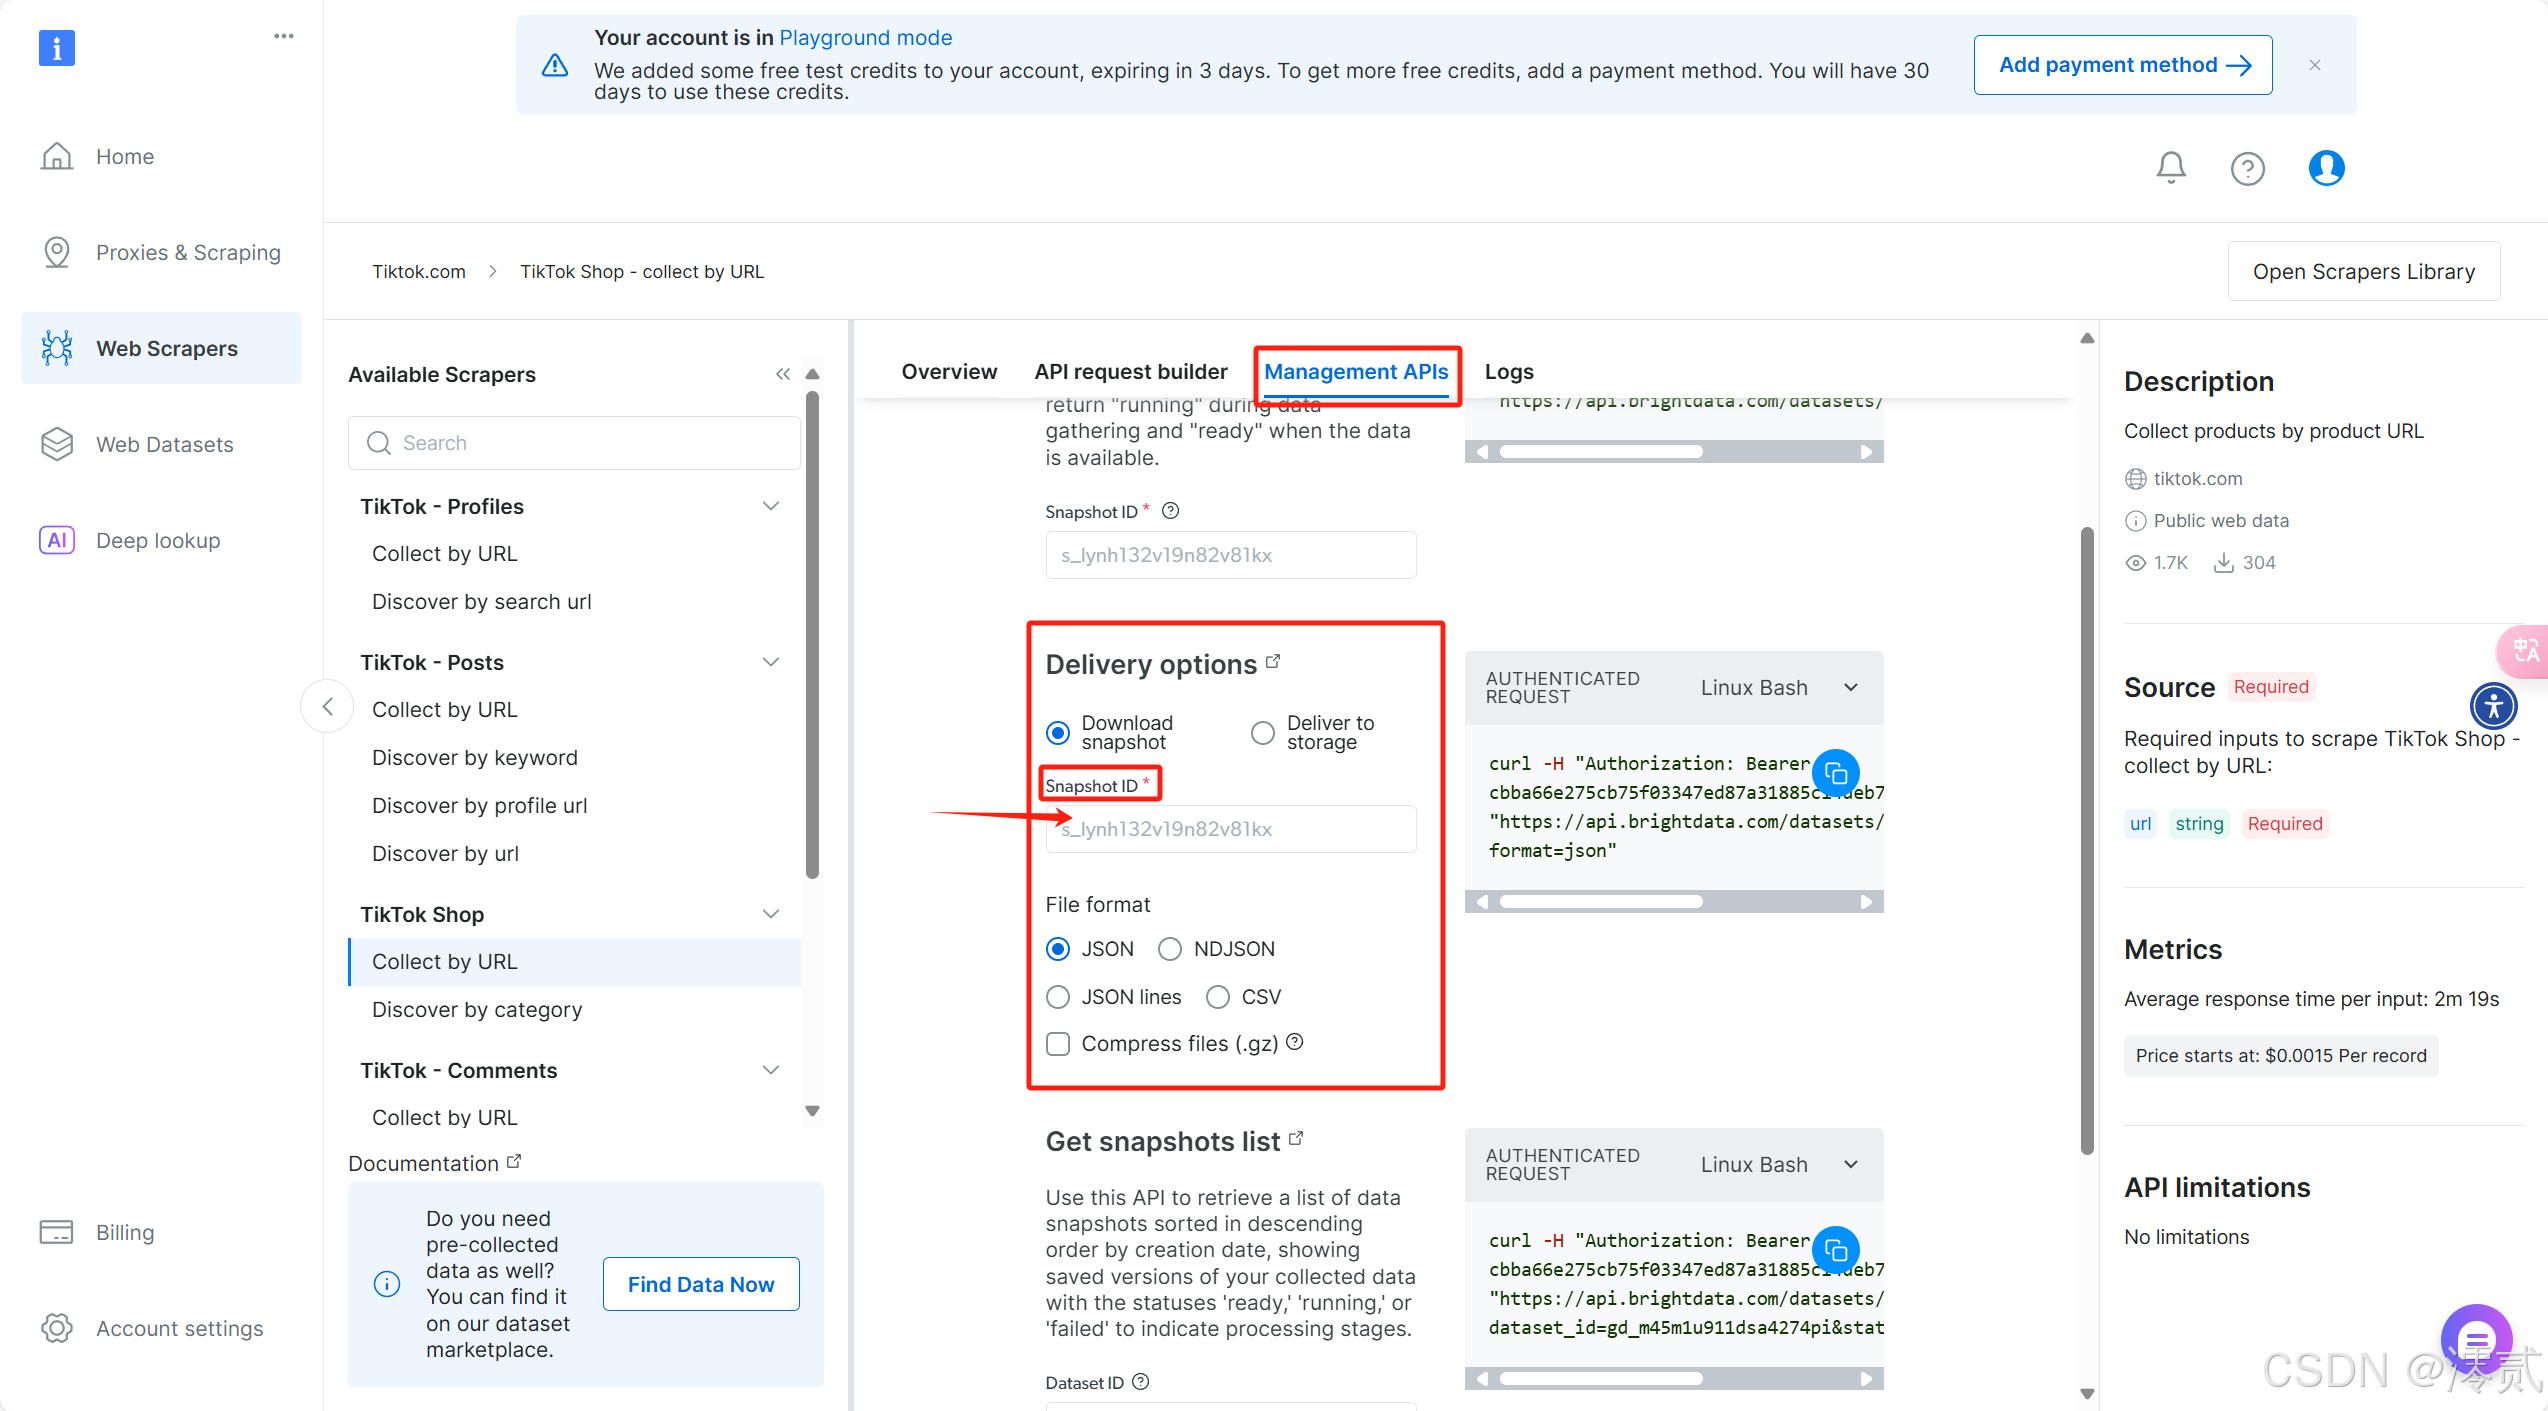Focus the Delivery options Snapshot ID field
Image resolution: width=2548 pixels, height=1411 pixels.
click(x=1230, y=829)
